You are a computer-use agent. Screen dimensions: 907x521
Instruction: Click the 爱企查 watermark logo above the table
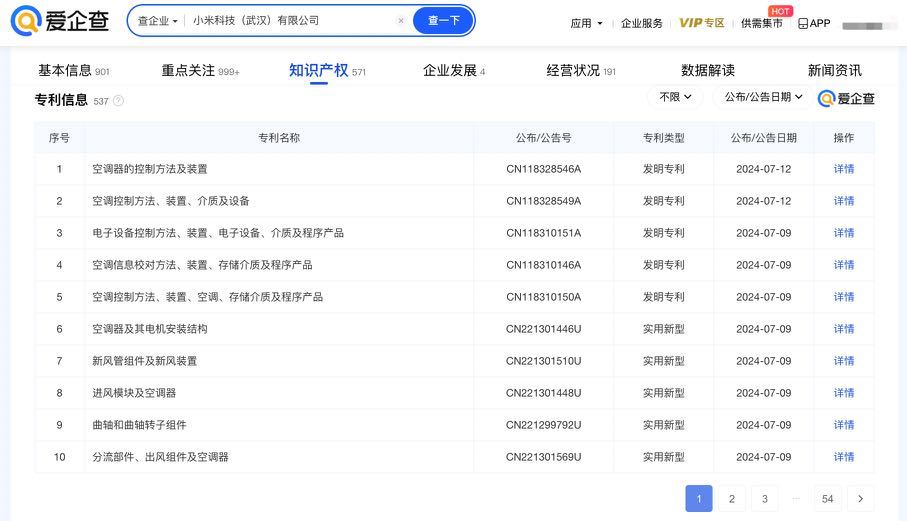click(x=846, y=98)
